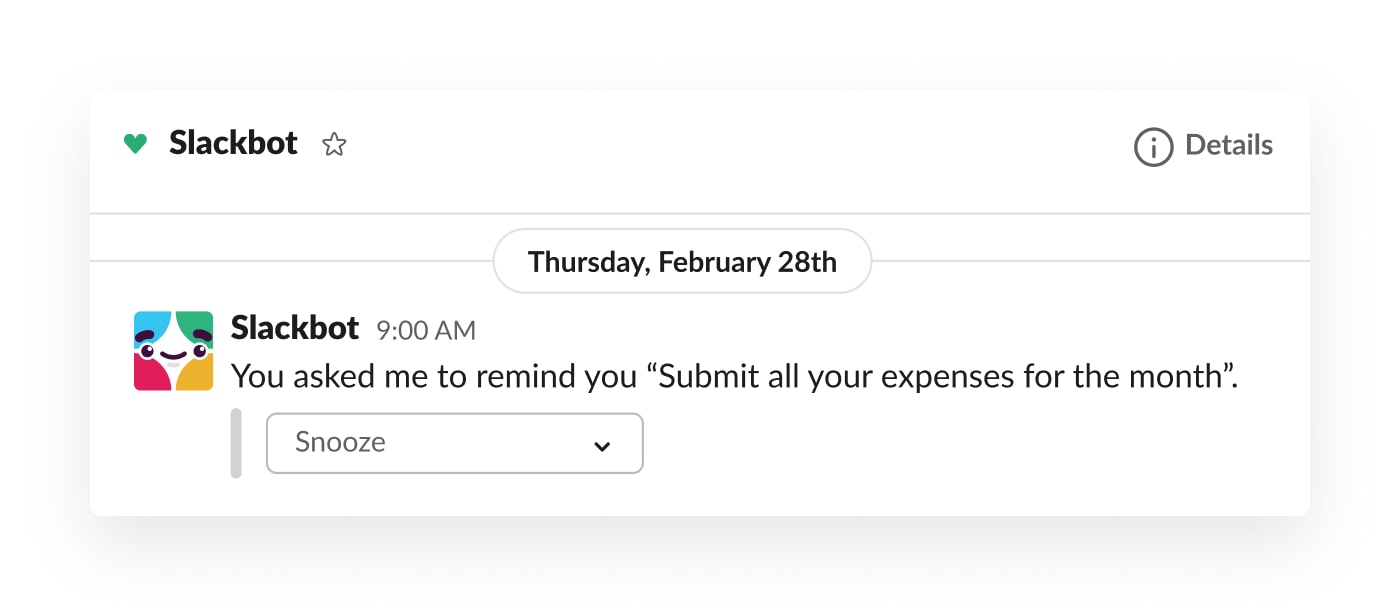Click the divider line left of date pill
1400x604 pixels.
point(290,262)
